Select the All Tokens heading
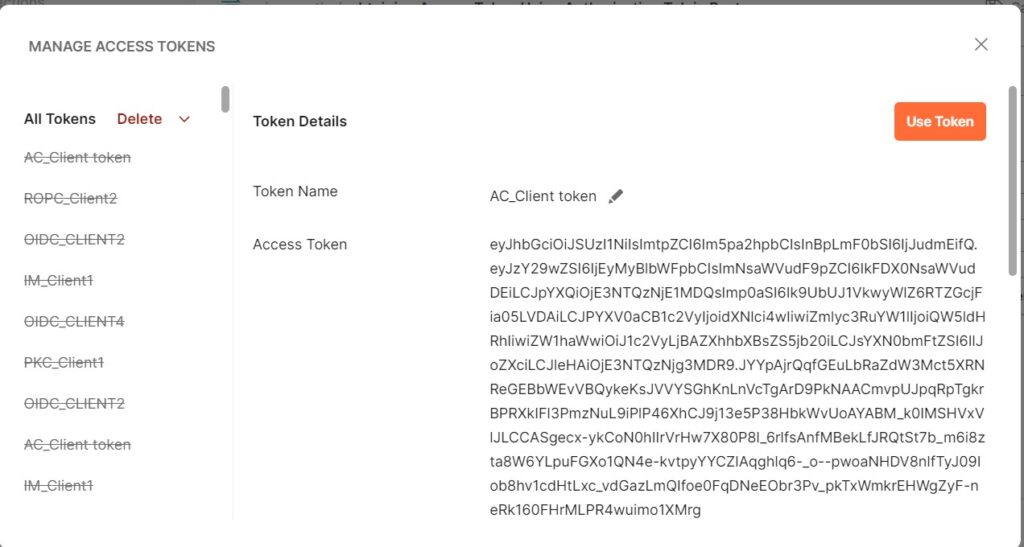This screenshot has width=1024, height=547. pyautogui.click(x=60, y=119)
